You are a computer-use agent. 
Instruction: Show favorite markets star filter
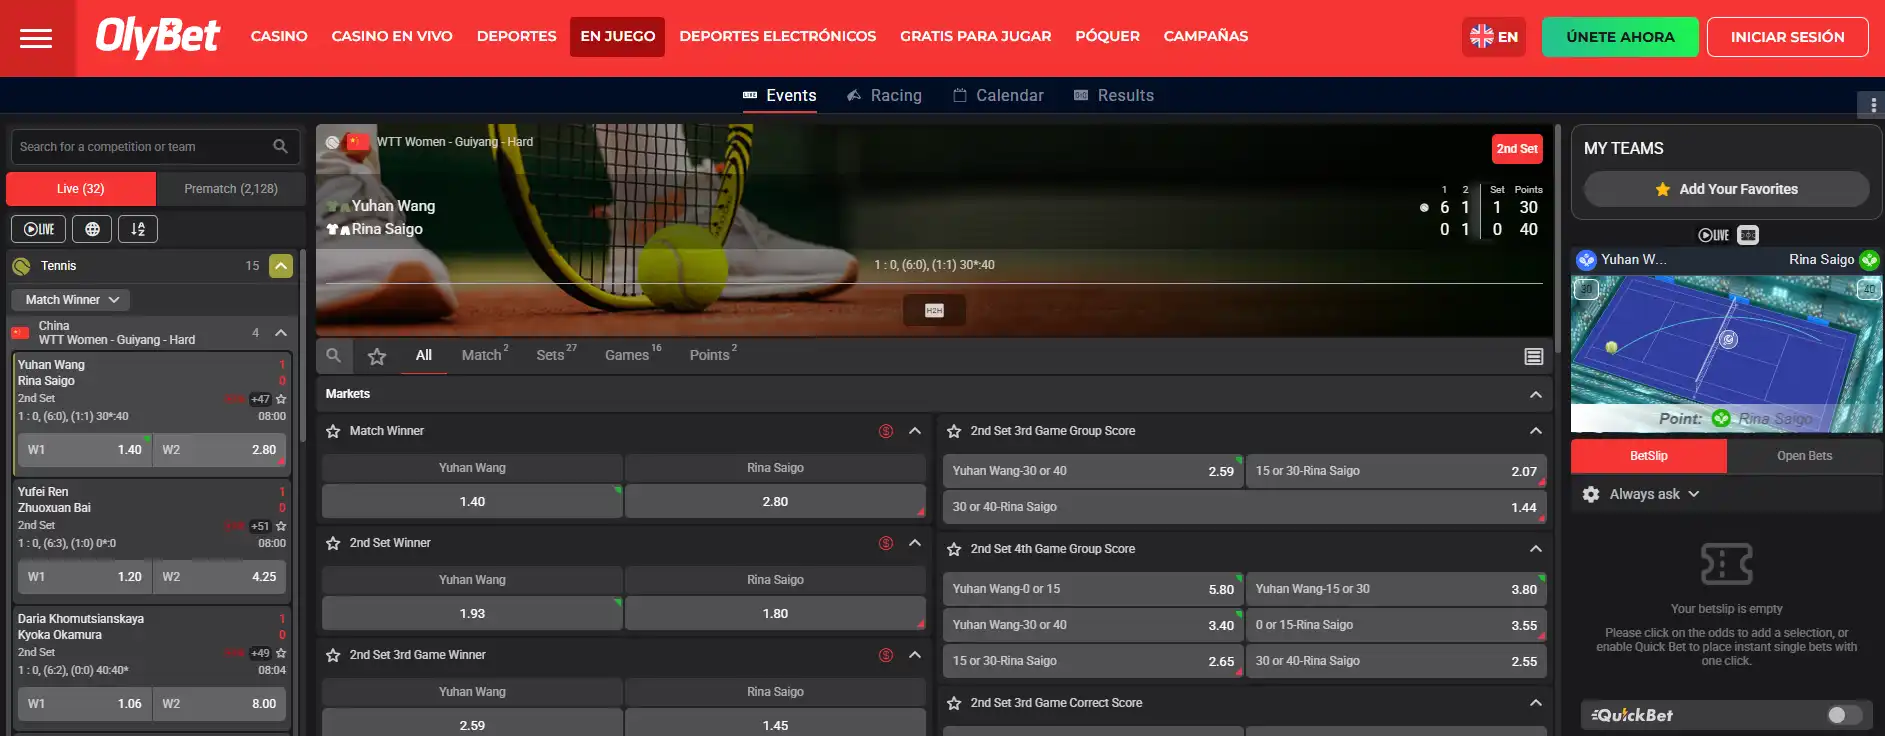[x=377, y=356]
